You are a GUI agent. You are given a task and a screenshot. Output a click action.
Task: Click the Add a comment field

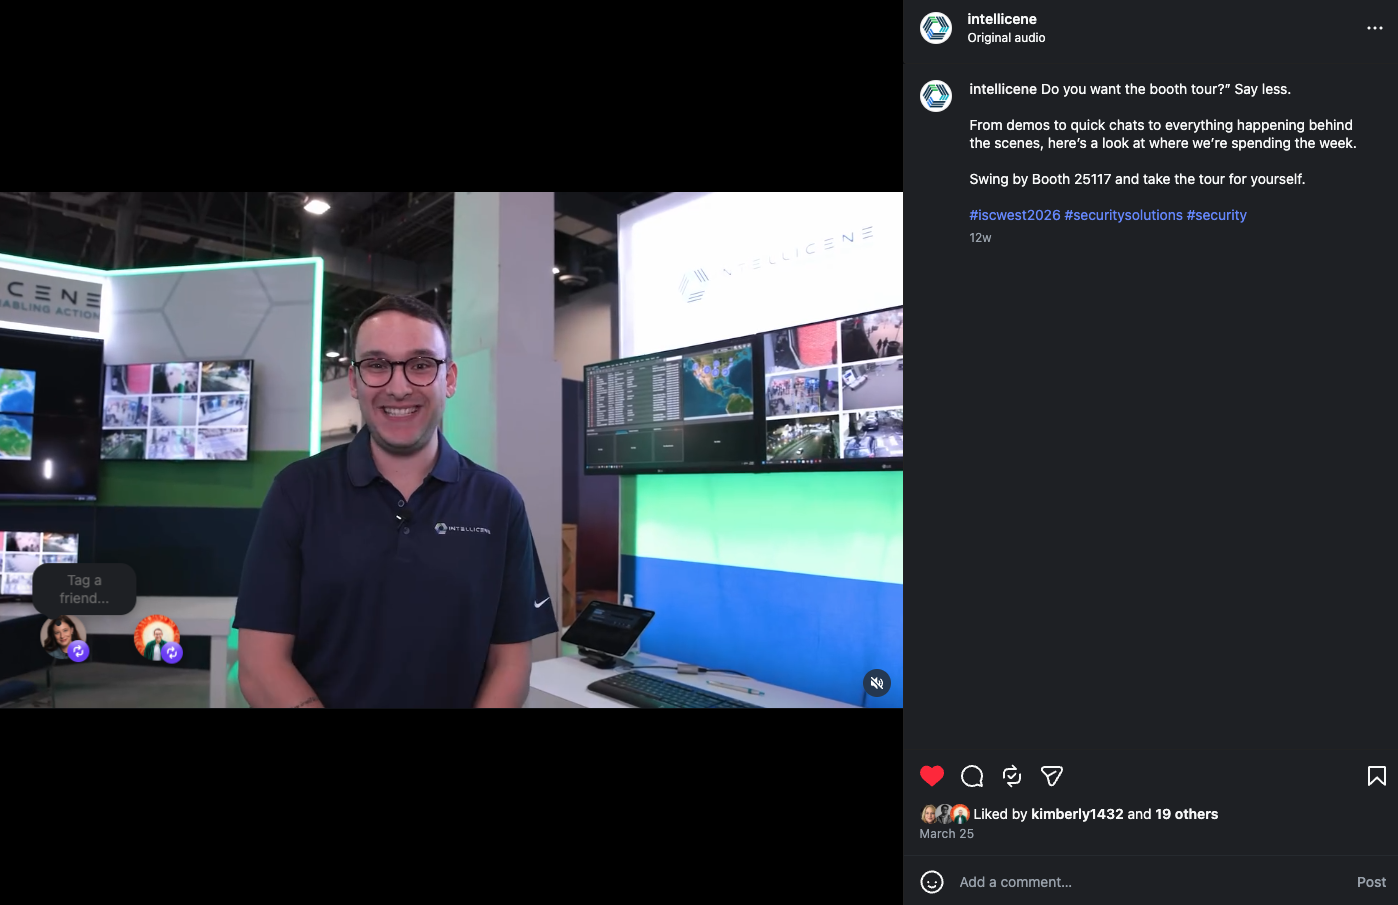tap(1150, 882)
